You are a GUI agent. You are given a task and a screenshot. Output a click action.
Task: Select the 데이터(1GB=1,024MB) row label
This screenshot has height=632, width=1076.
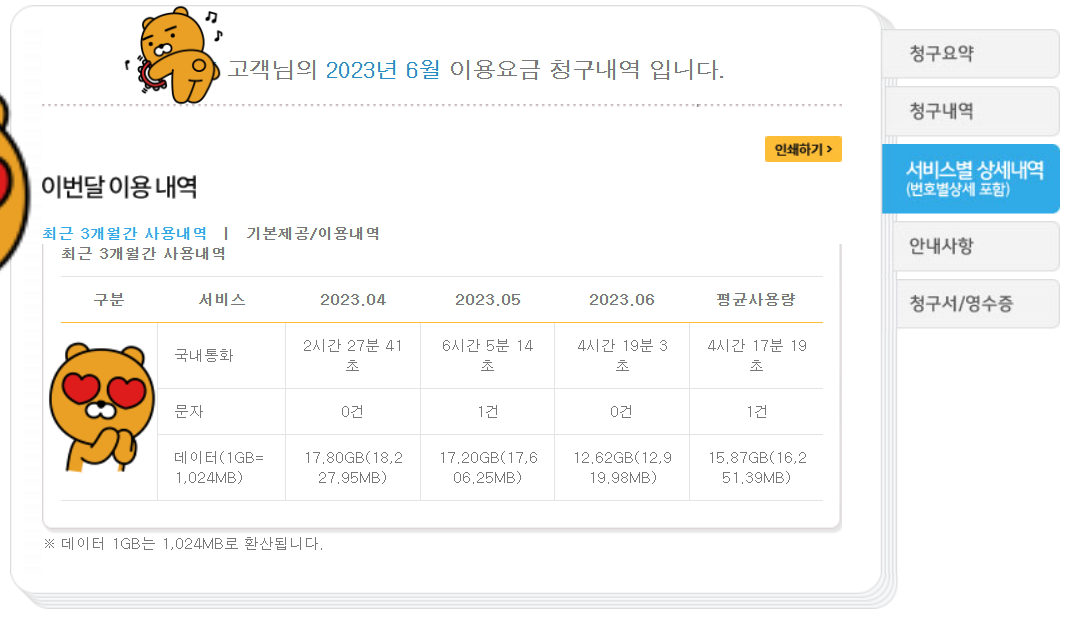pyautogui.click(x=220, y=467)
